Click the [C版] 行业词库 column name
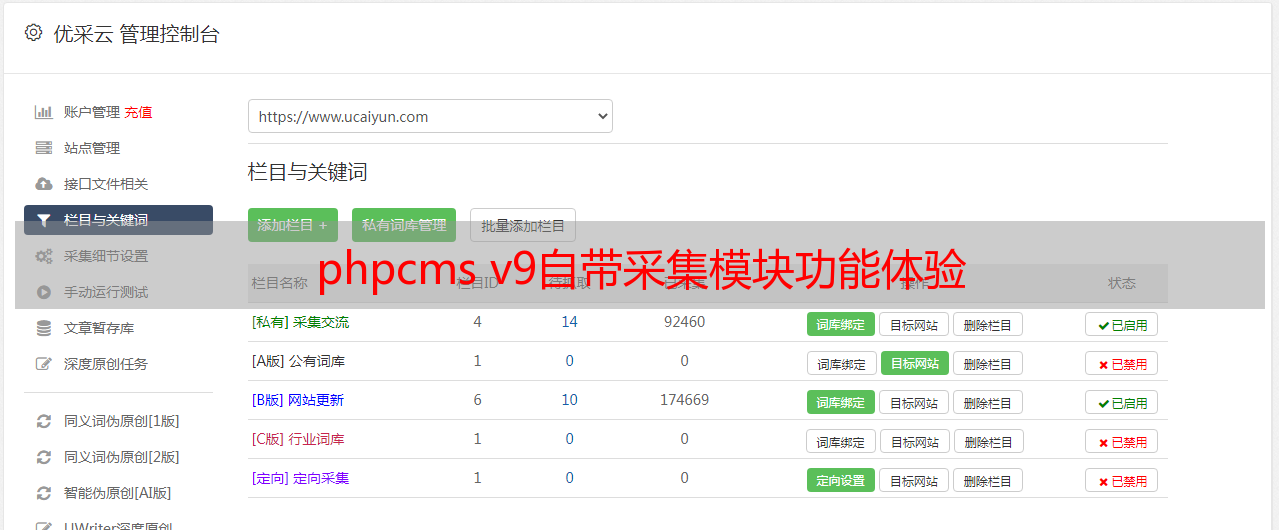This screenshot has height=530, width=1279. (x=298, y=439)
